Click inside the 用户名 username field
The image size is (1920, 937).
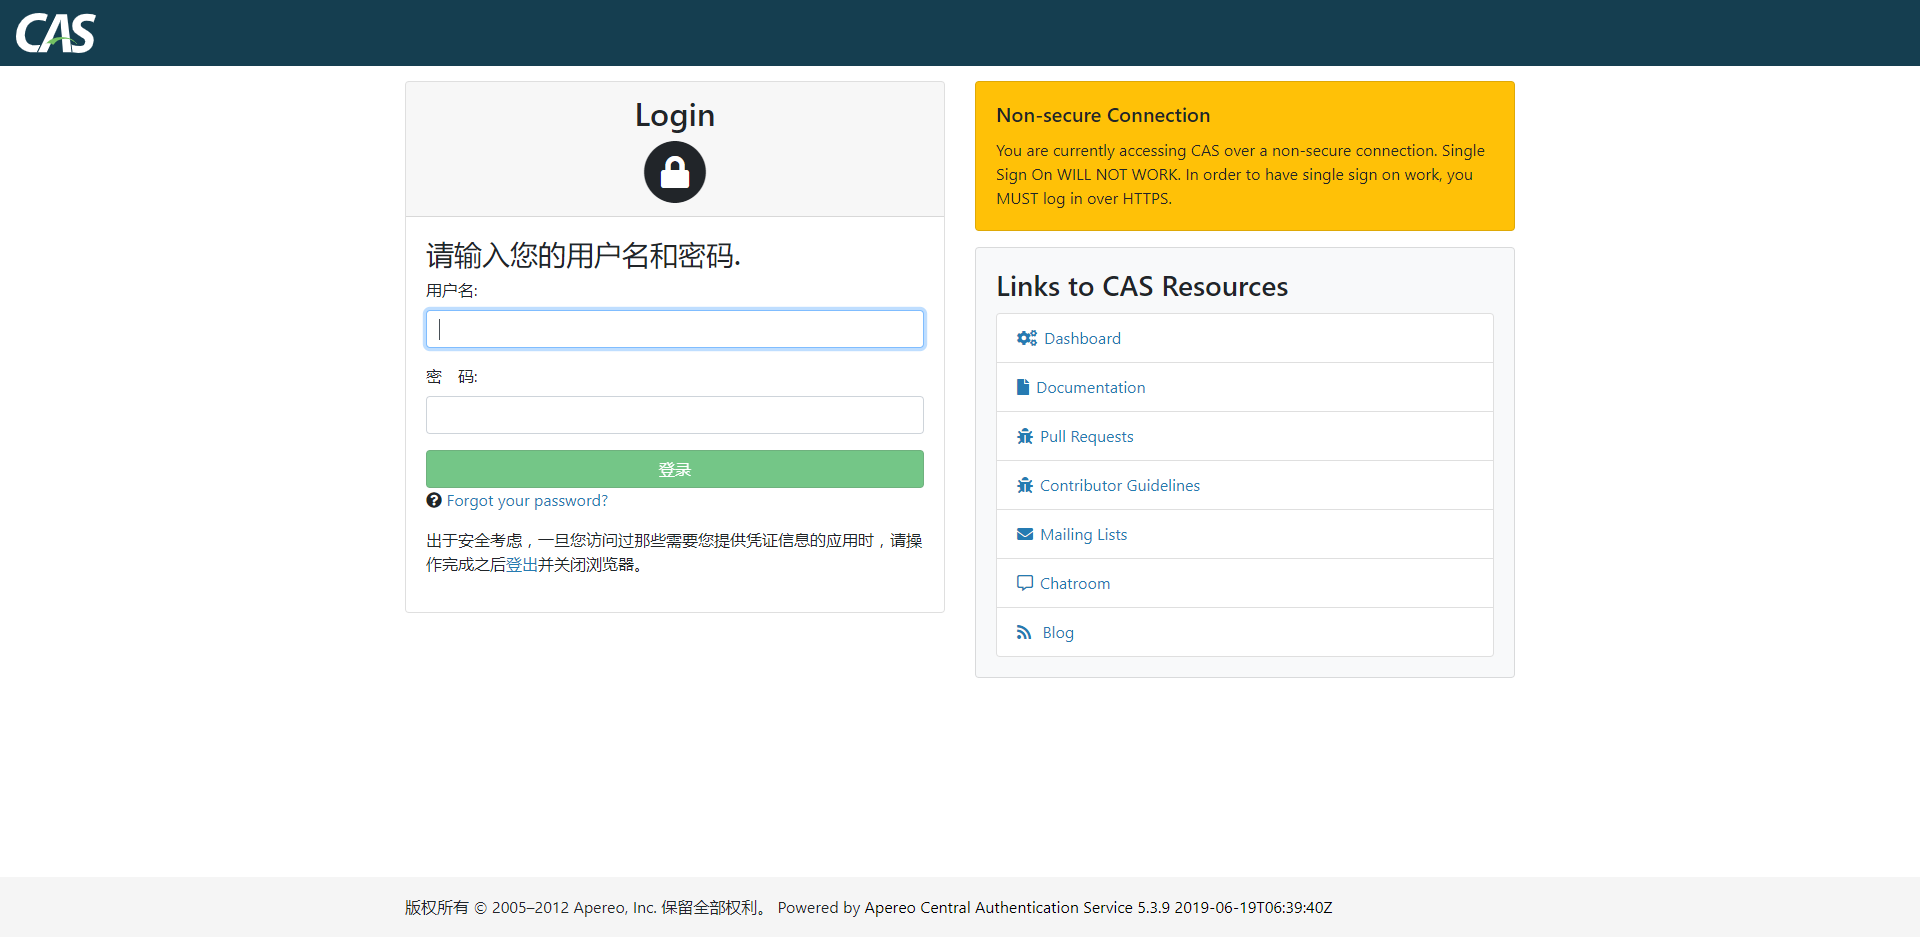[x=674, y=328]
